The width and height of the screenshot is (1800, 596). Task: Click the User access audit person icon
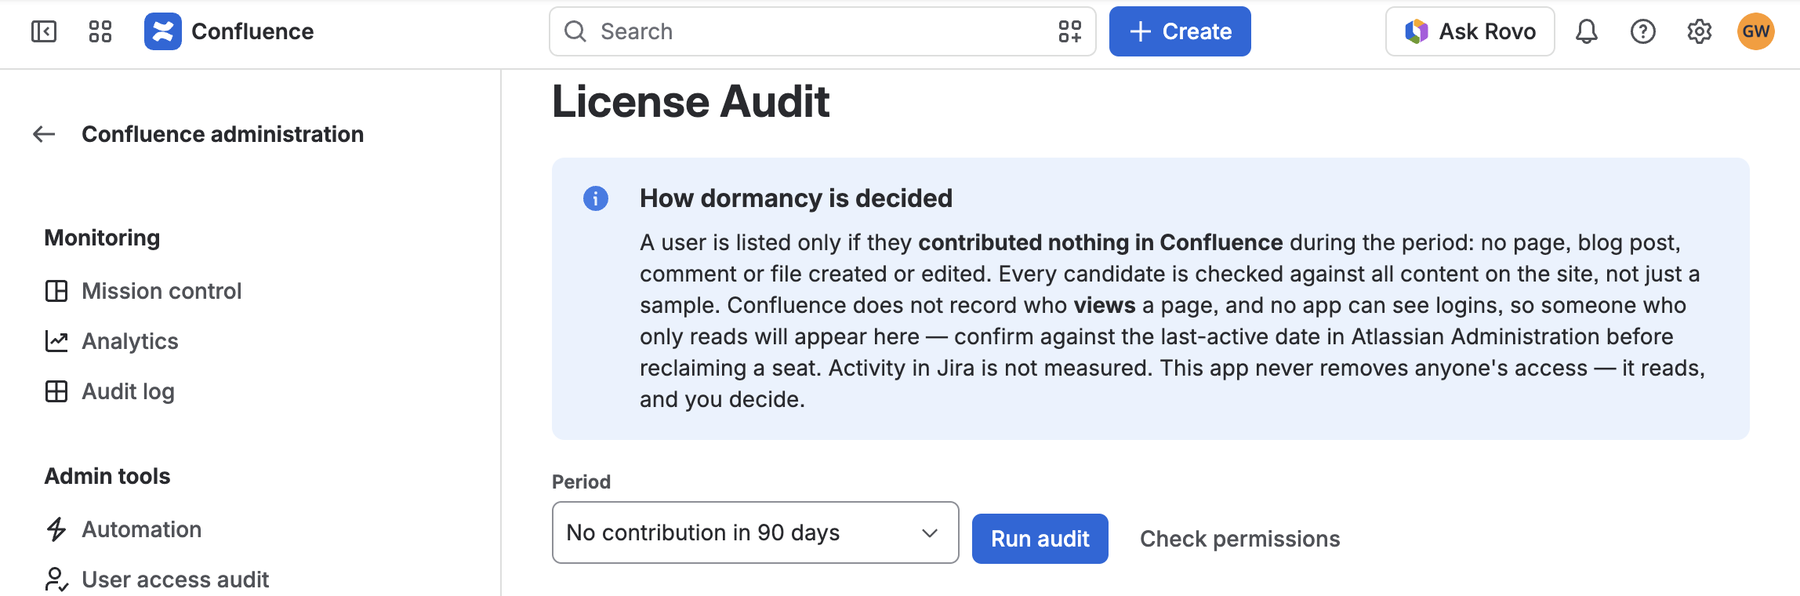(57, 579)
